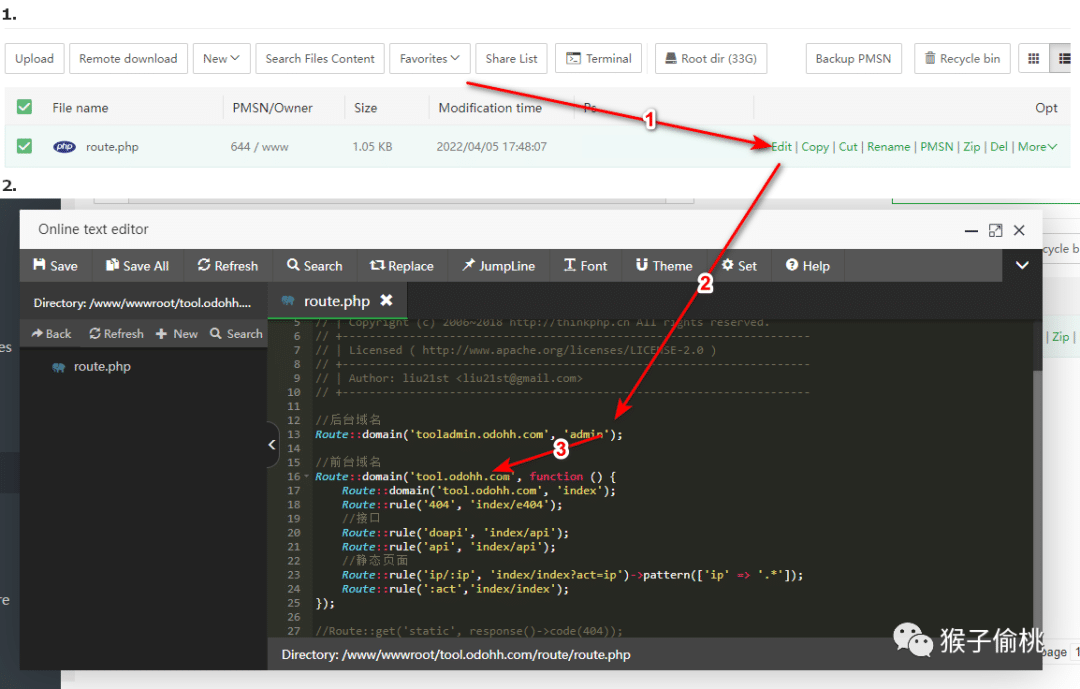Open the Replace tool in editor

point(401,266)
